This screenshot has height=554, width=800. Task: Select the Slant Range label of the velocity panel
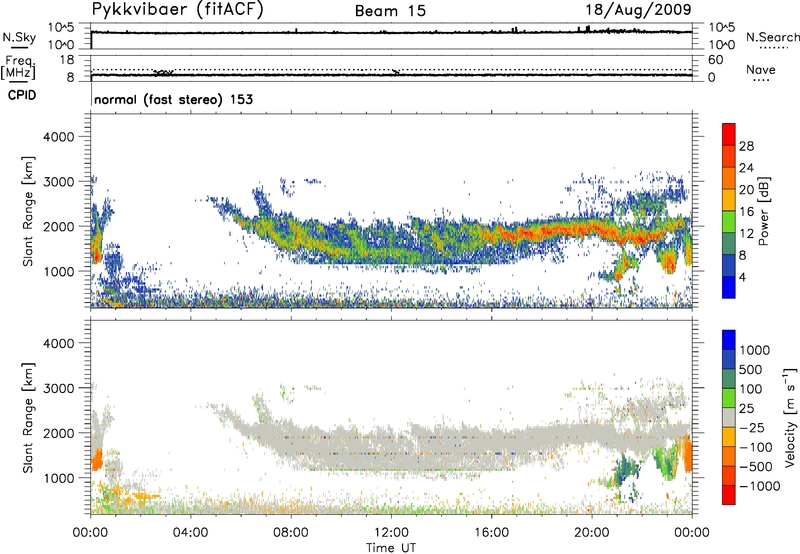(x=28, y=418)
